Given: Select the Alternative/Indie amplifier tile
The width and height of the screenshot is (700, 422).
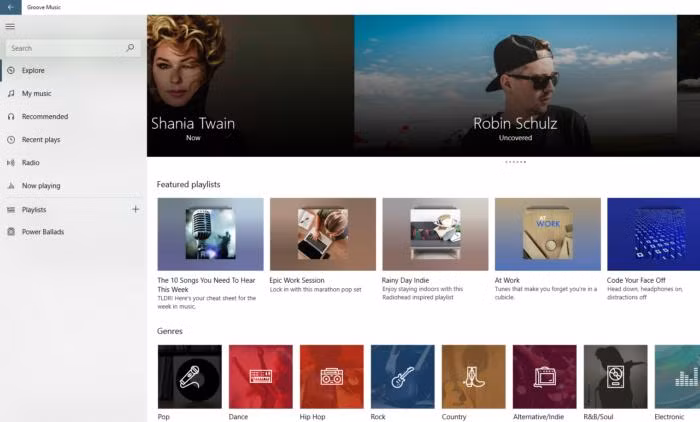Looking at the screenshot, I should [x=545, y=376].
